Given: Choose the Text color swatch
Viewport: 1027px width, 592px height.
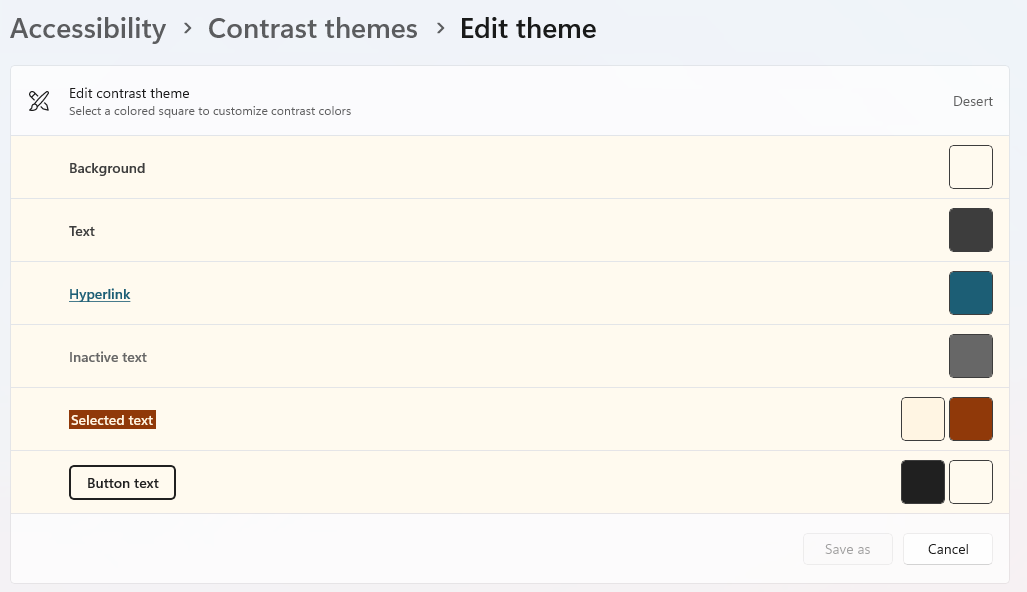Looking at the screenshot, I should click(970, 230).
